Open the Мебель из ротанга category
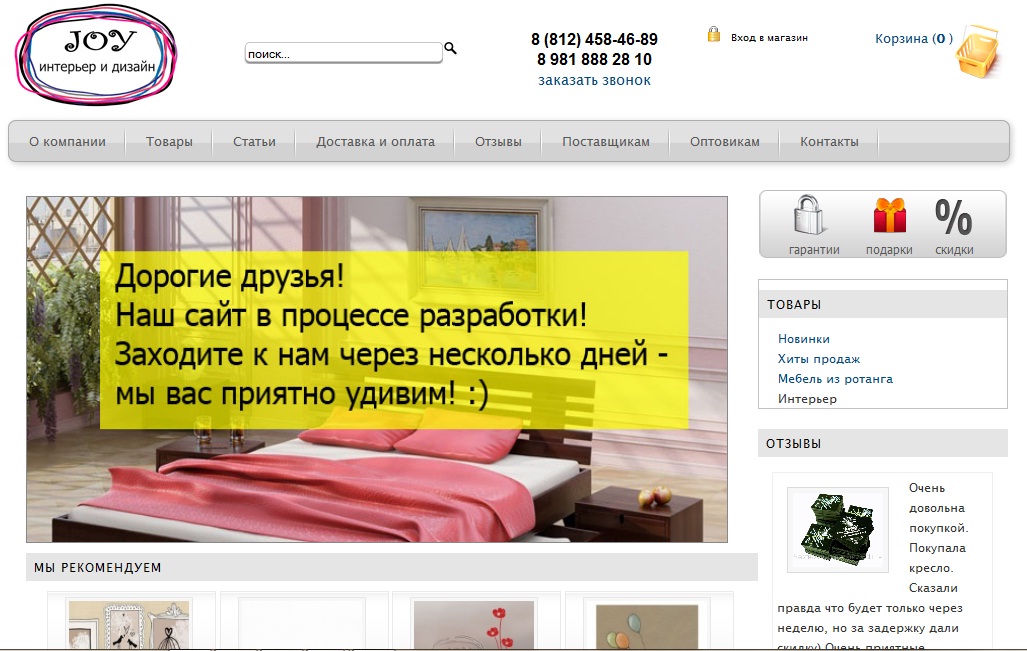The image size is (1027, 651). coord(837,380)
